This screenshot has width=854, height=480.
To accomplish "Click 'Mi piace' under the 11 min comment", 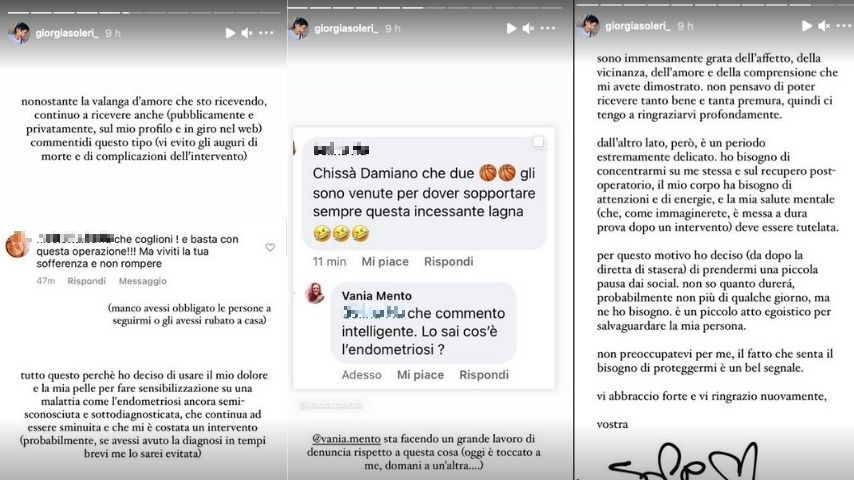I will [x=385, y=262].
